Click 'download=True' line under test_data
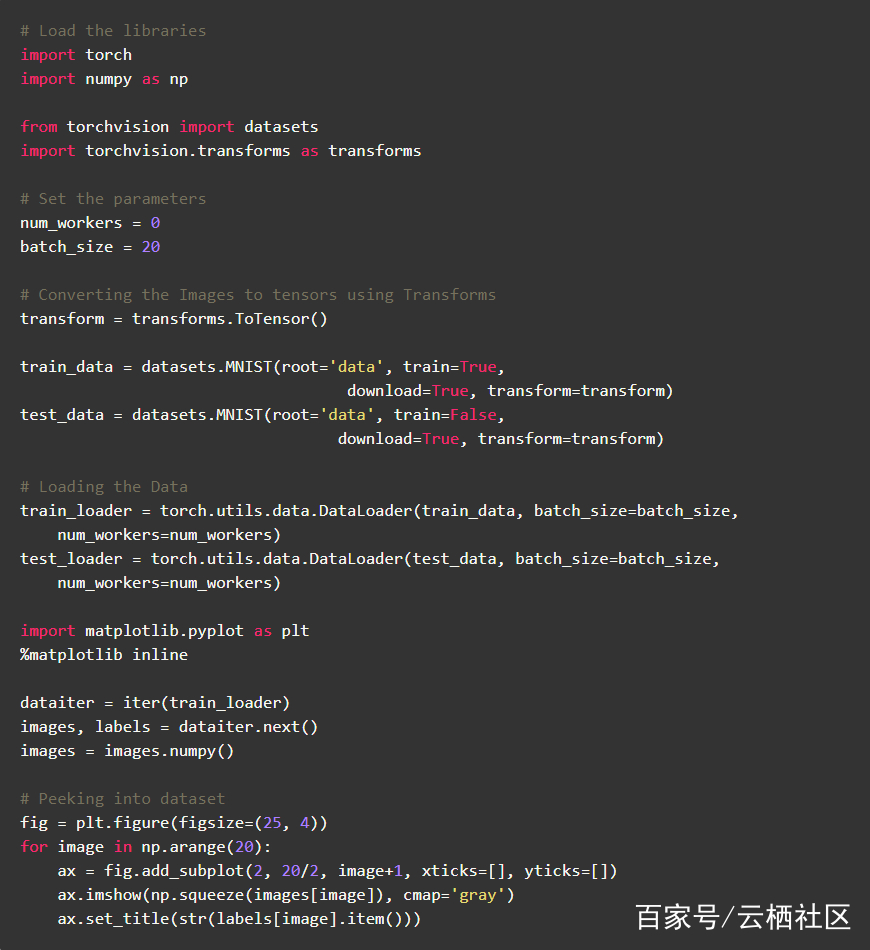 (501, 439)
